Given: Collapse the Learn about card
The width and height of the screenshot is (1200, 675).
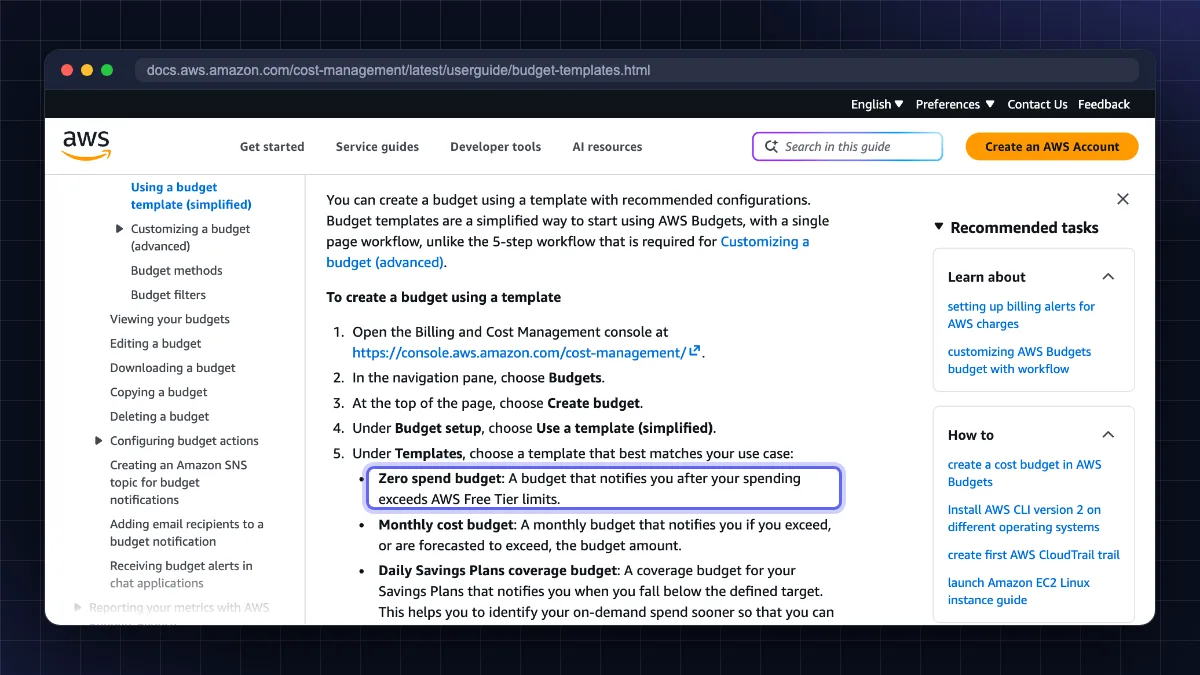Looking at the screenshot, I should [x=1108, y=277].
